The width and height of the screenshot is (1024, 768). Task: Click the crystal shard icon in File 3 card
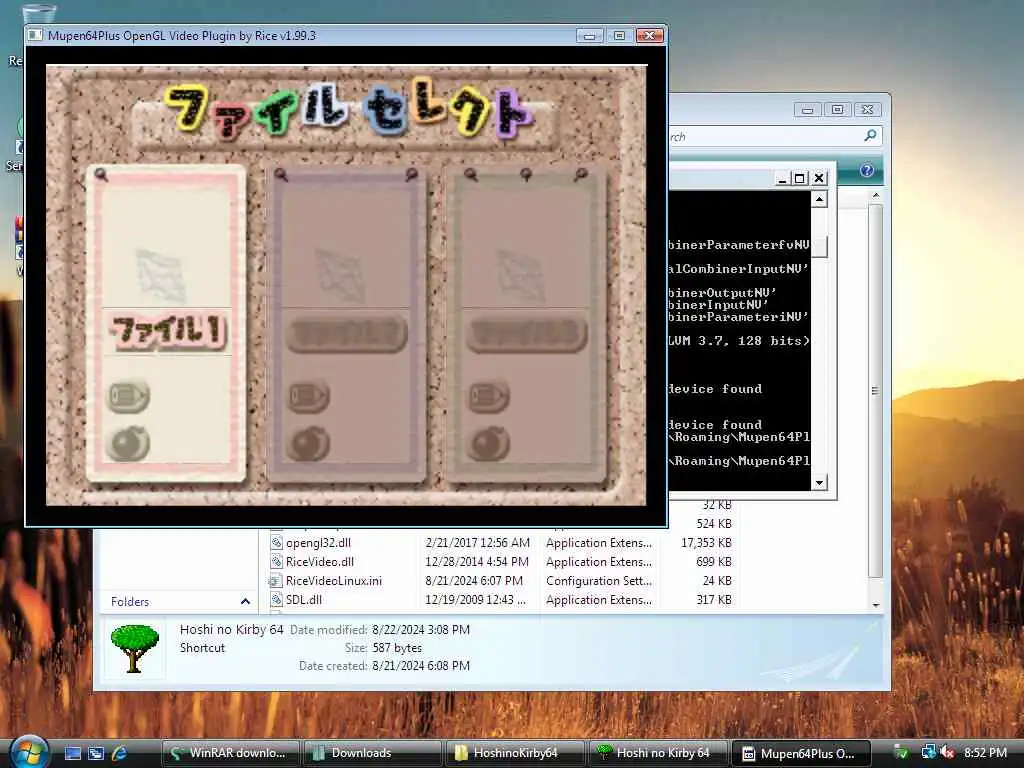[x=520, y=274]
